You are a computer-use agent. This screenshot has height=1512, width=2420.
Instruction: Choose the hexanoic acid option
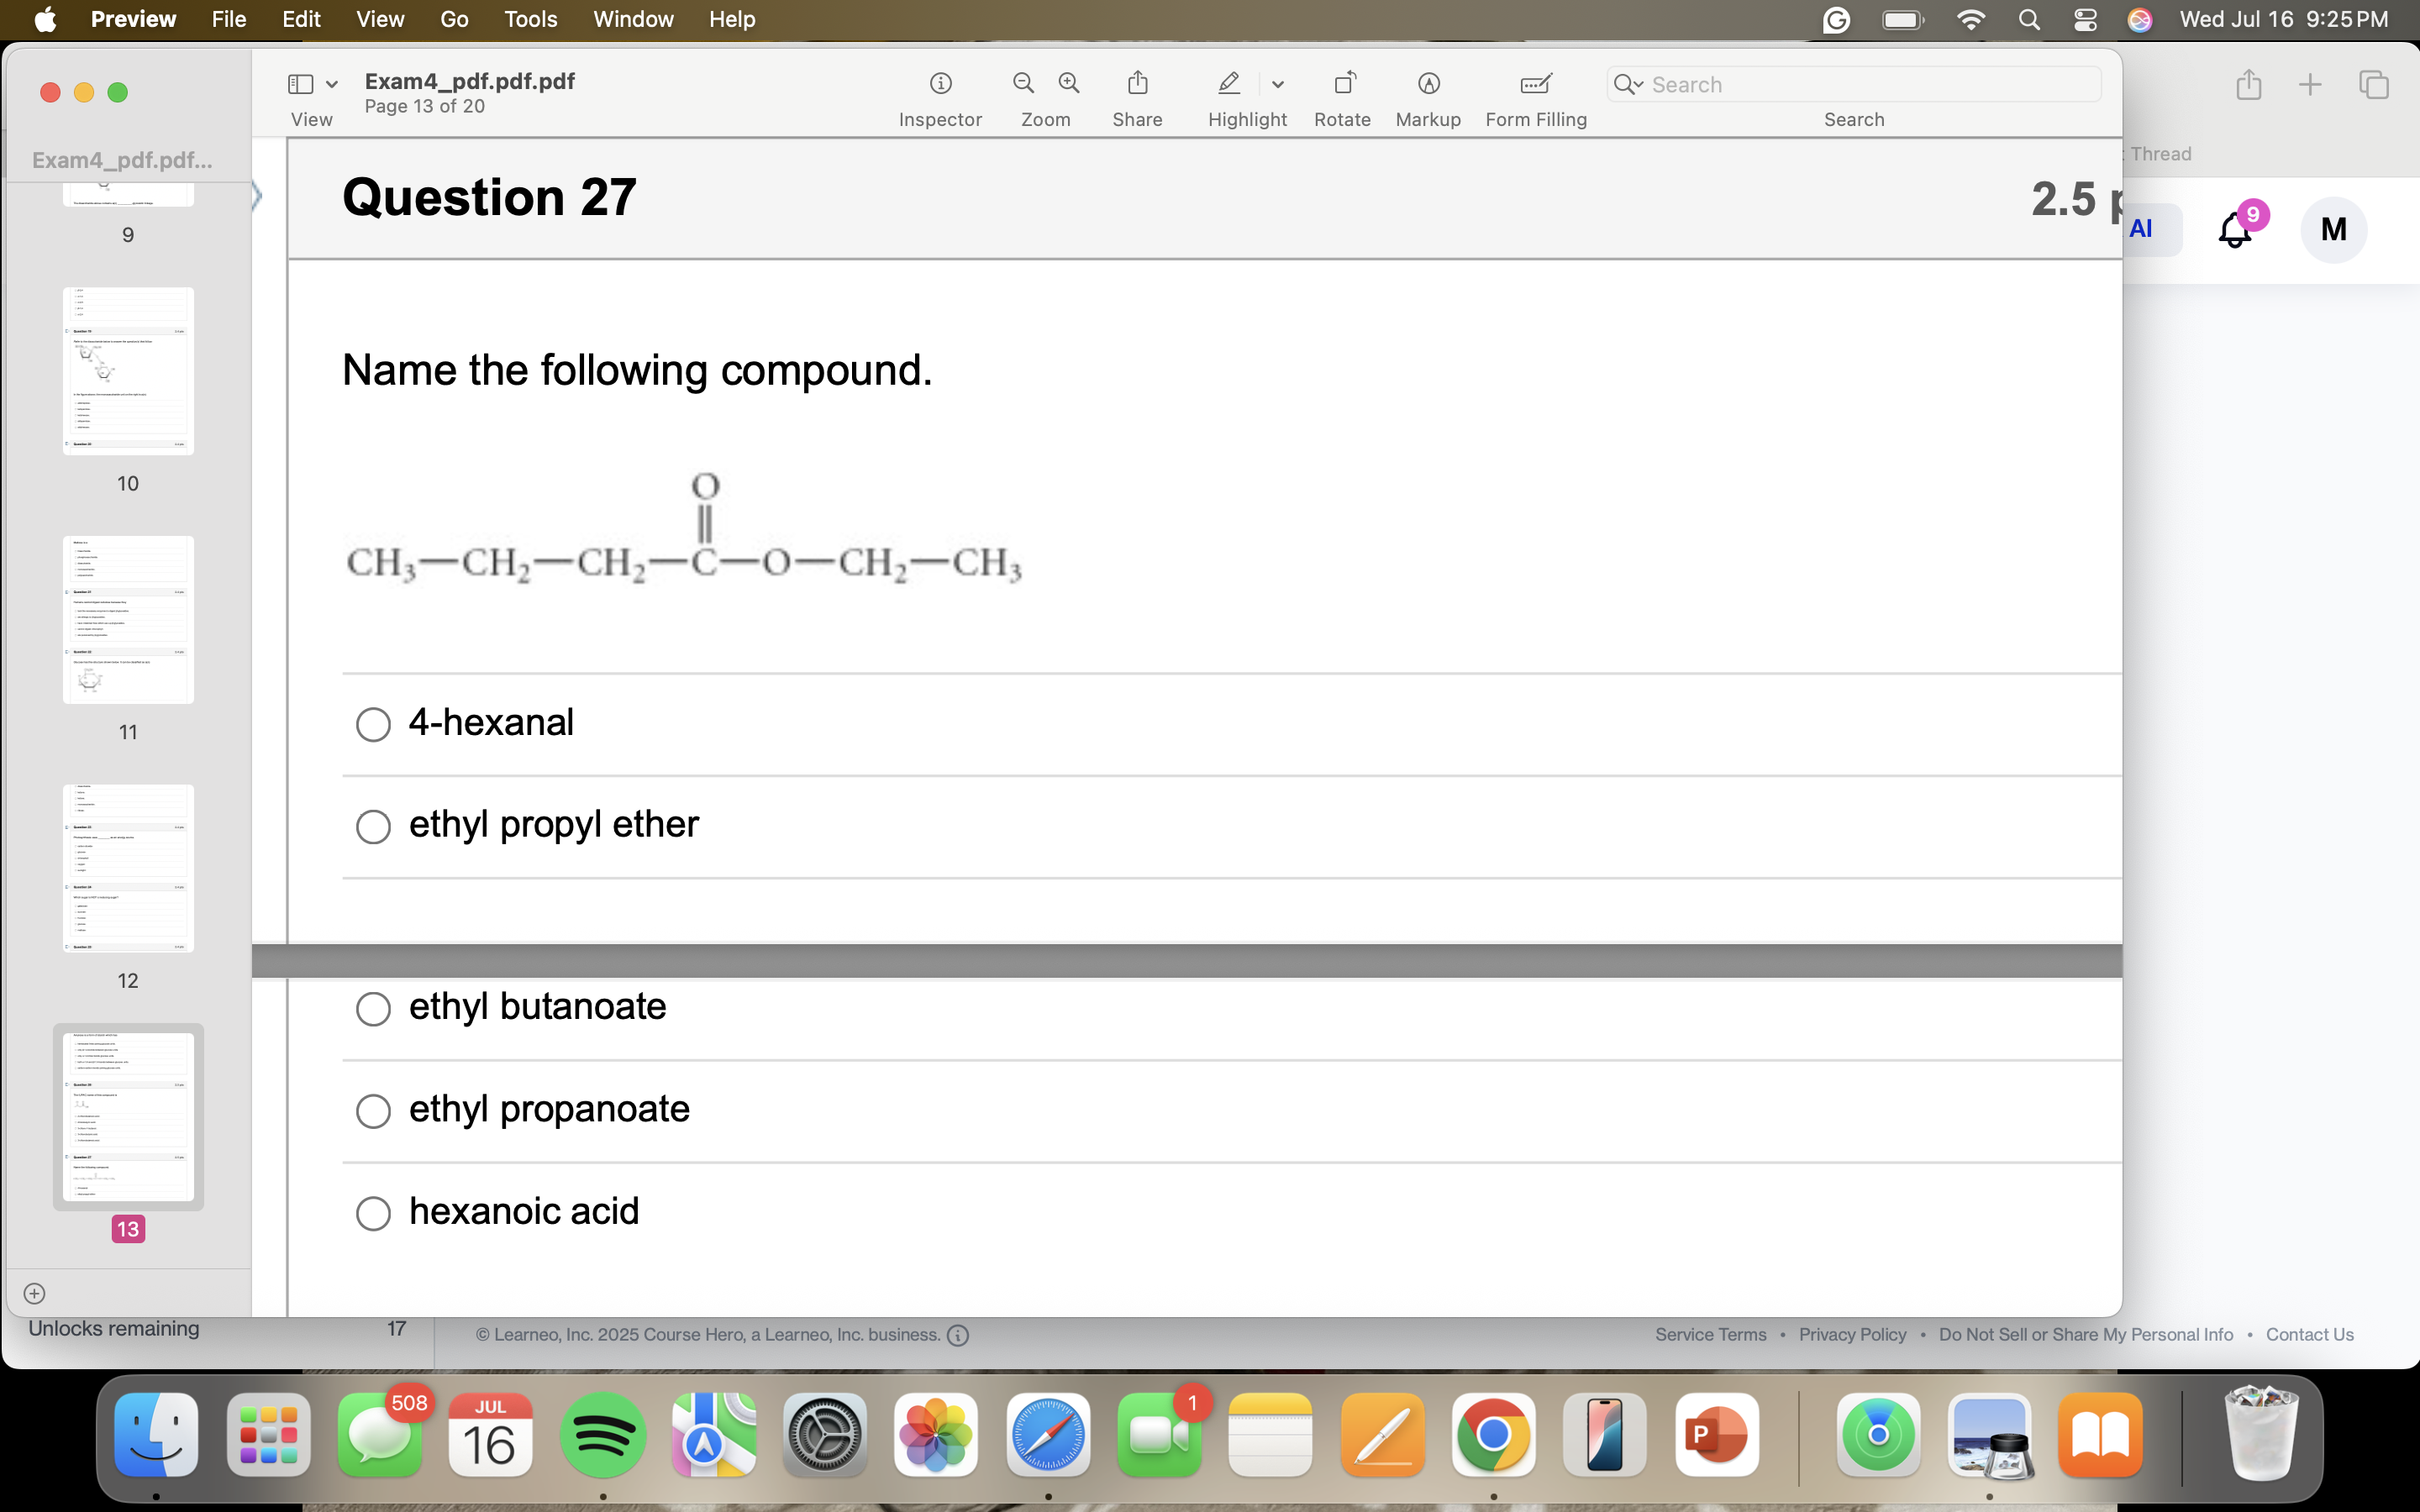pyautogui.click(x=372, y=1212)
